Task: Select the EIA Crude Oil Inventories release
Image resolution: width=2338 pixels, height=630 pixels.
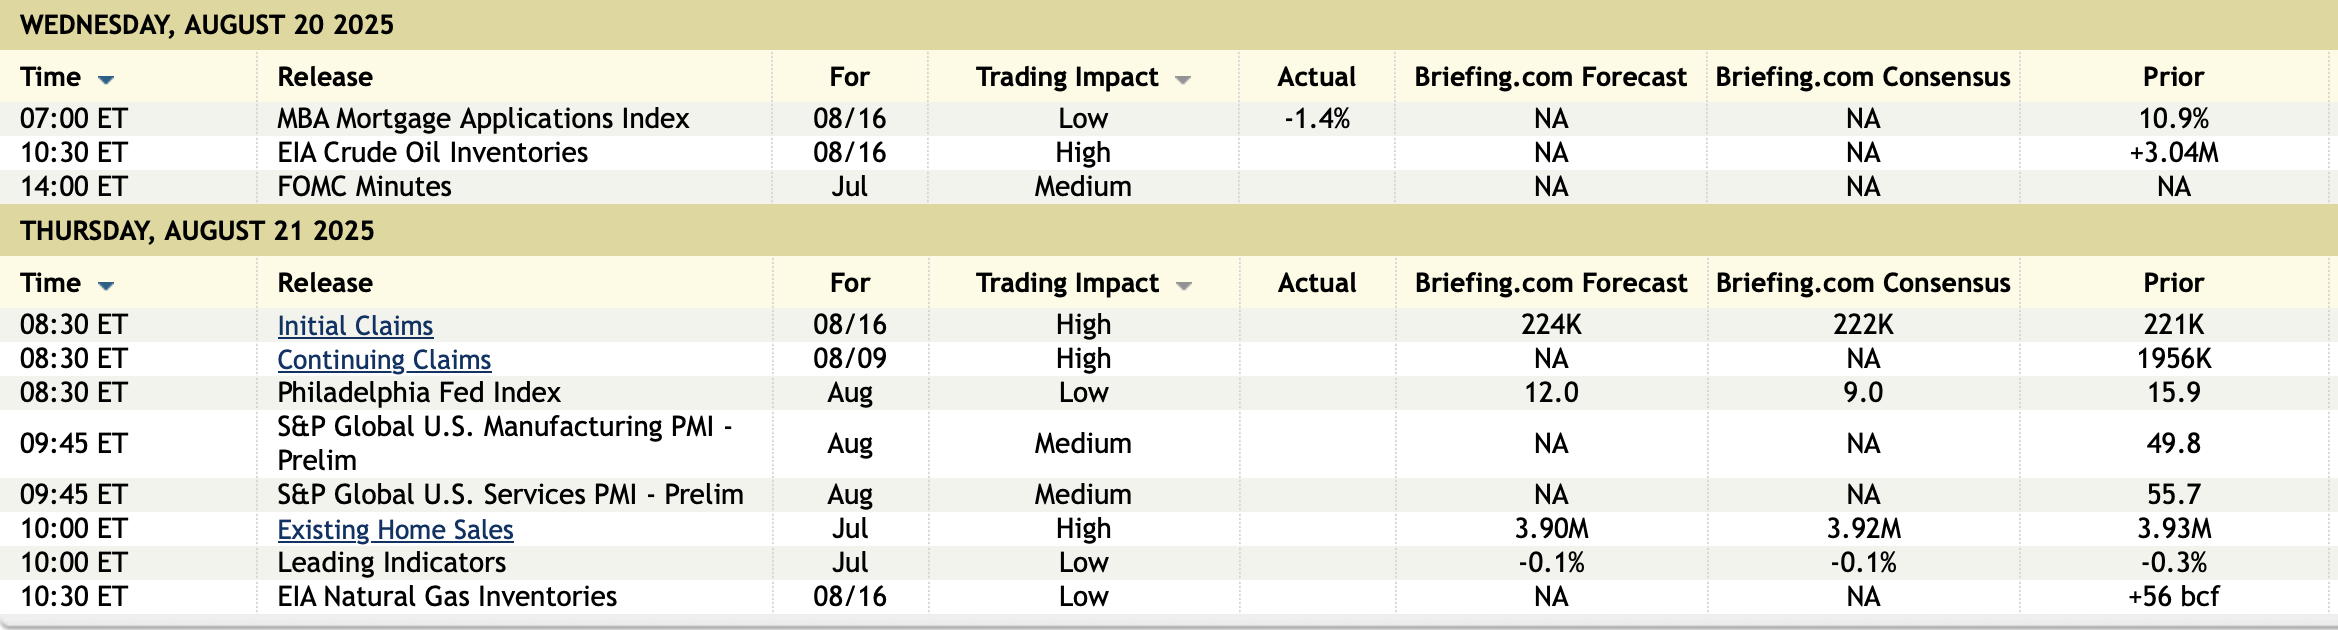Action: [x=432, y=153]
